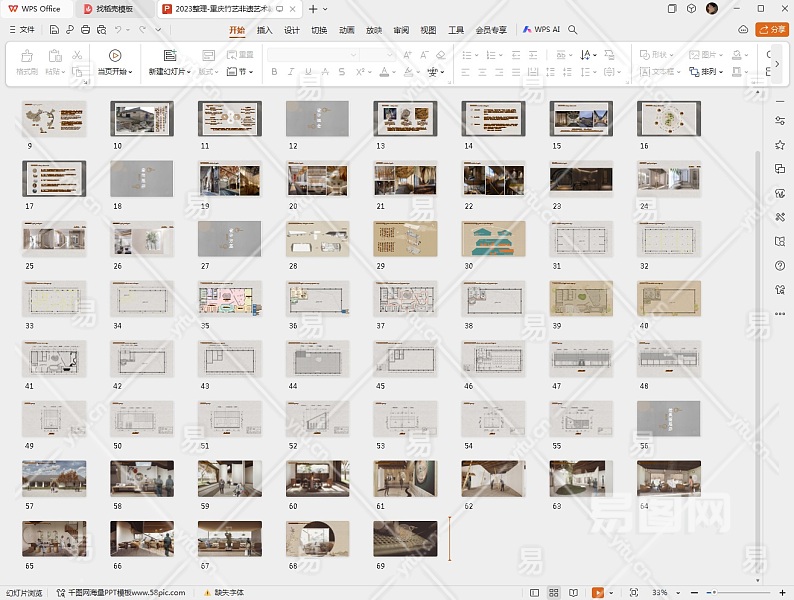This screenshot has height=600, width=794.
Task: Open the star favorites icon in sidebar
Action: click(780, 145)
